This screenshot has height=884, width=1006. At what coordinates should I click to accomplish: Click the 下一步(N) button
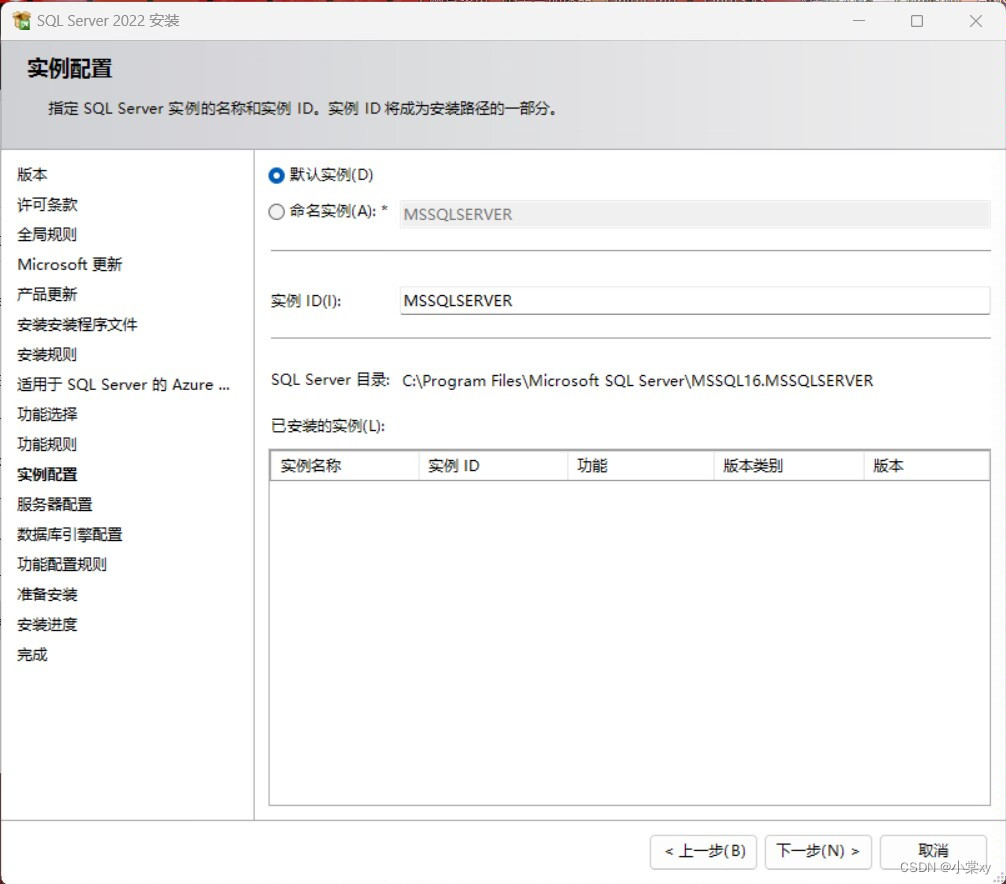coord(818,851)
